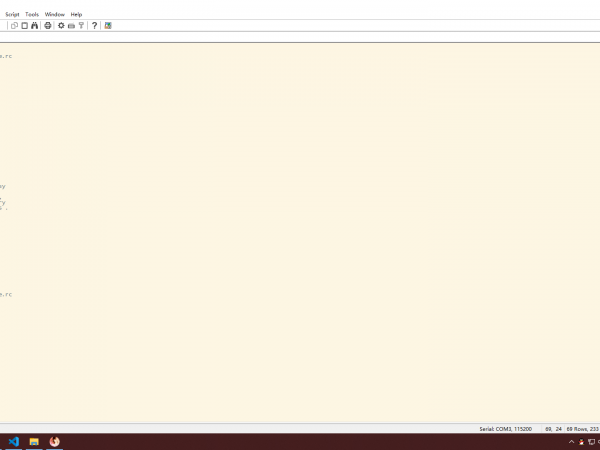Click the keymap editor icon in the toolbar
This screenshot has width=600, height=450.
71,25
